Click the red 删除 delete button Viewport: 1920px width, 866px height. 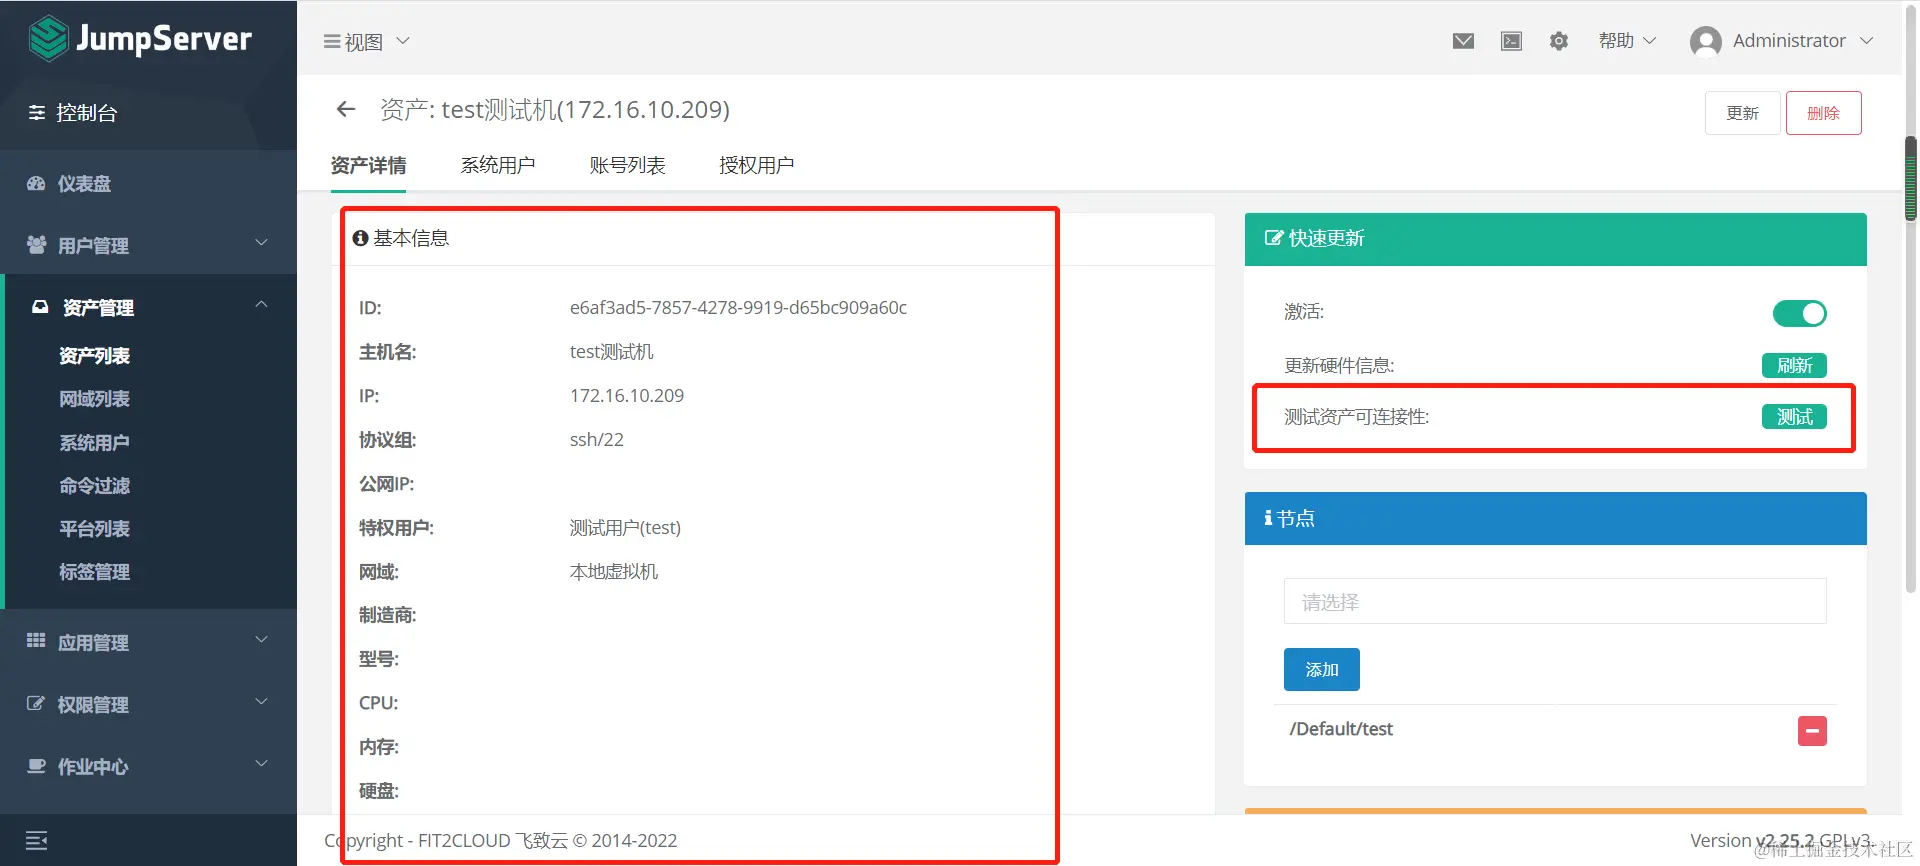(x=1823, y=113)
